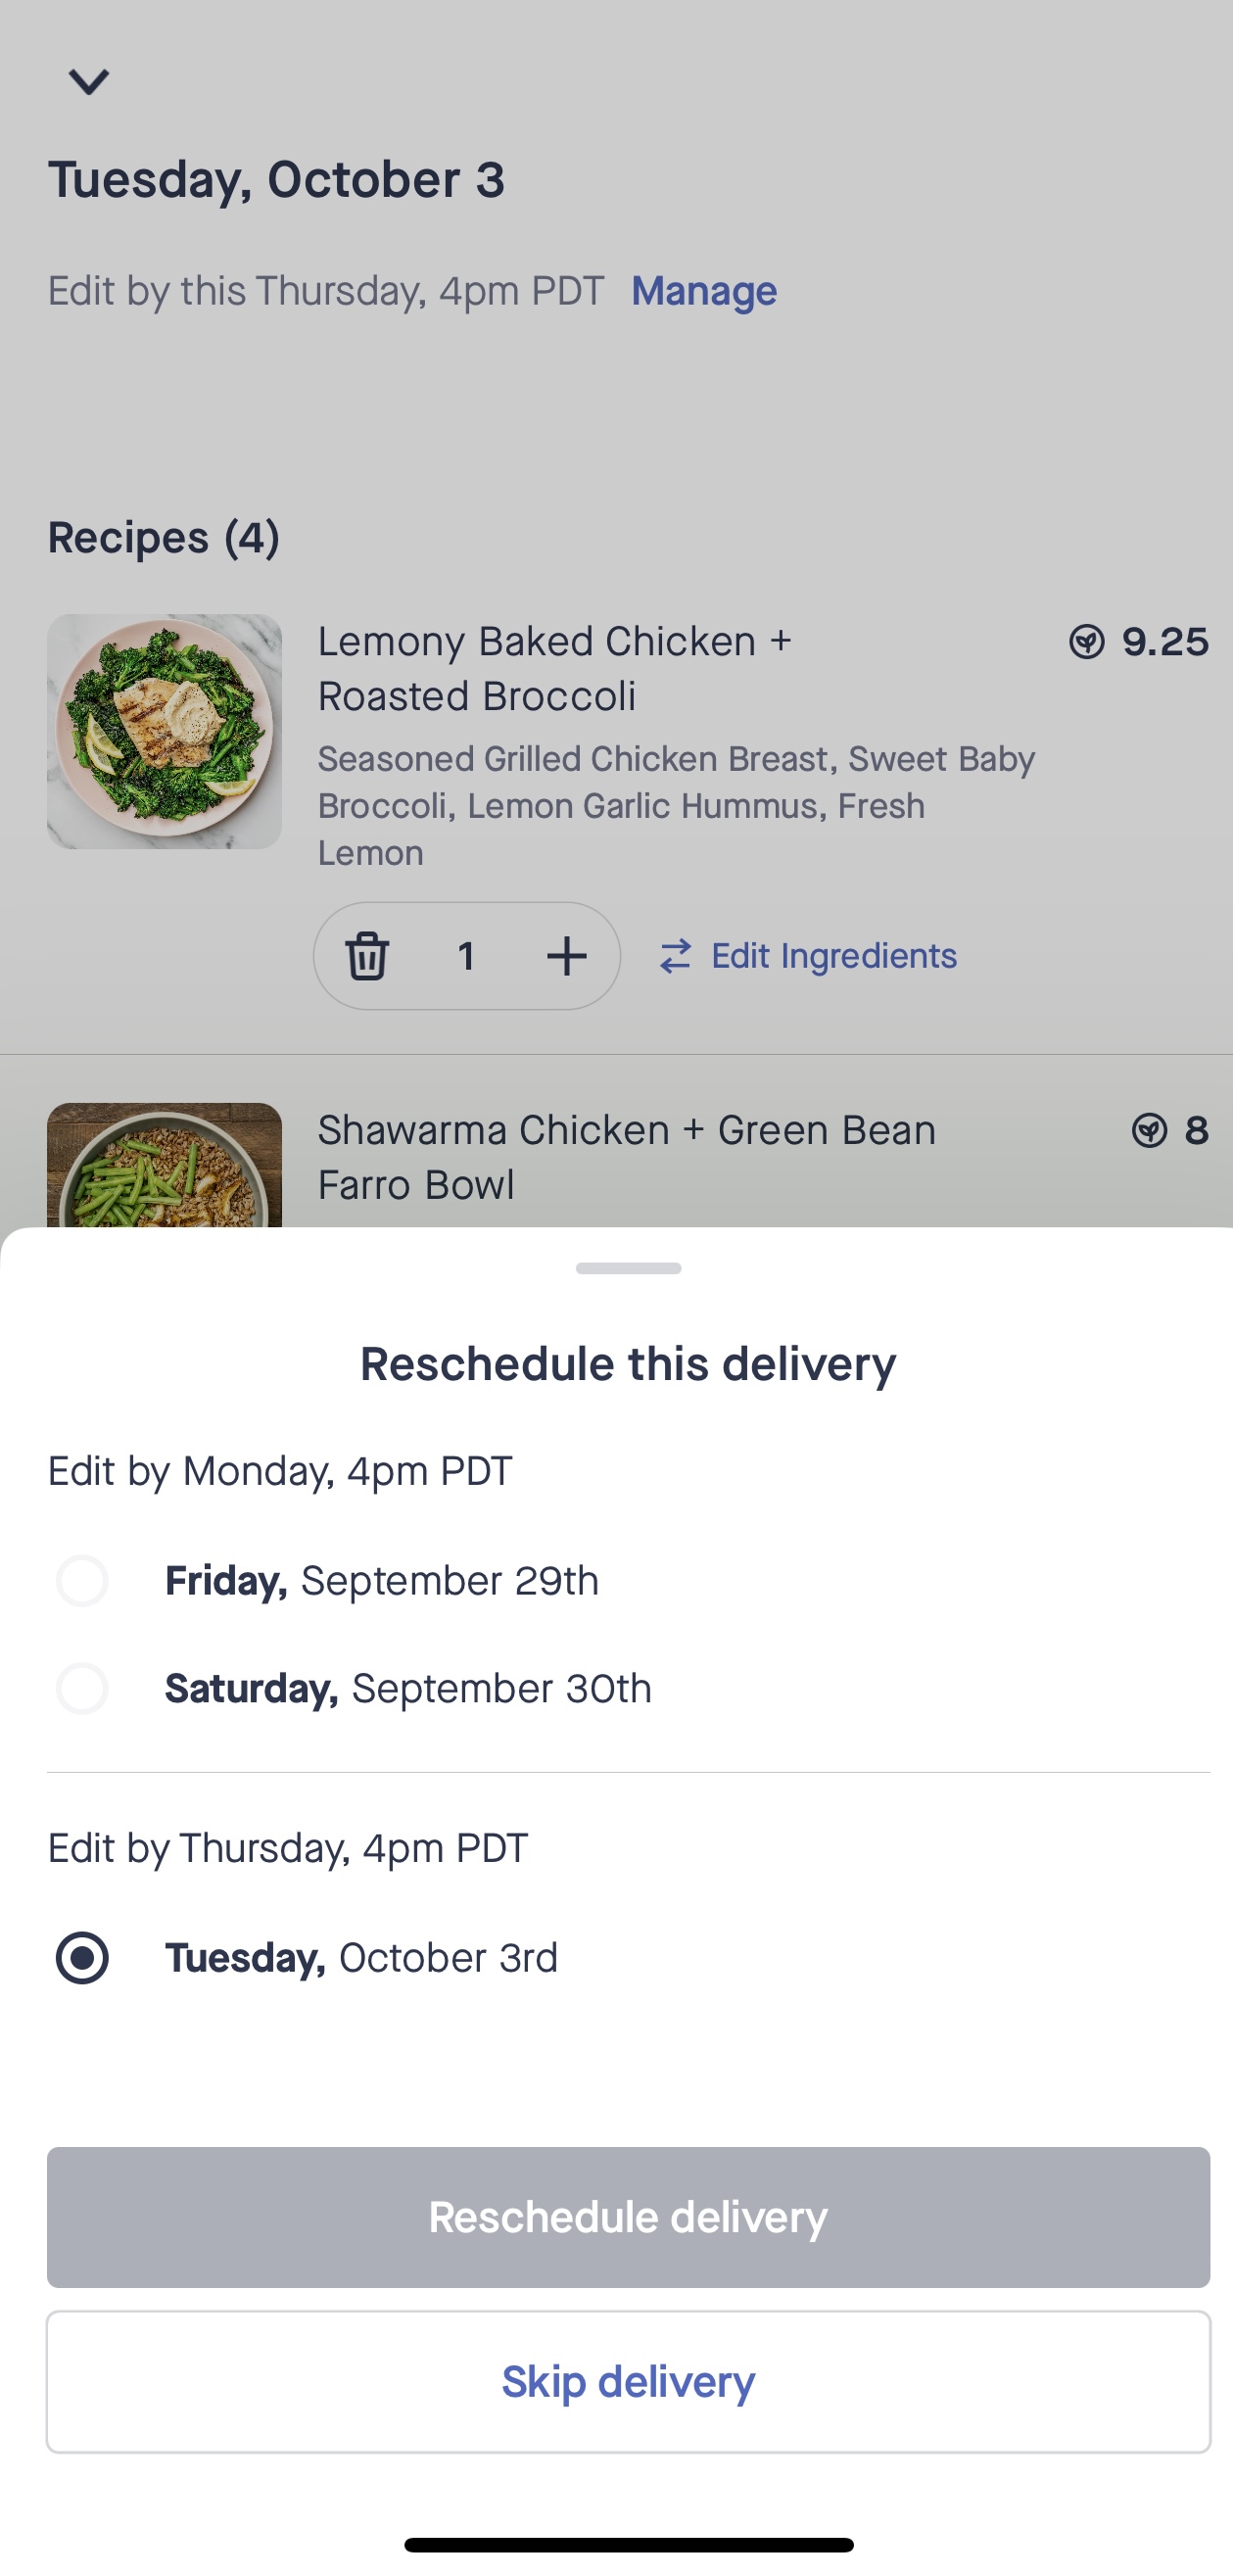Tap the Shawarma Chicken + Green Bean Farro Bowl title
This screenshot has width=1233, height=2576.
click(627, 1157)
